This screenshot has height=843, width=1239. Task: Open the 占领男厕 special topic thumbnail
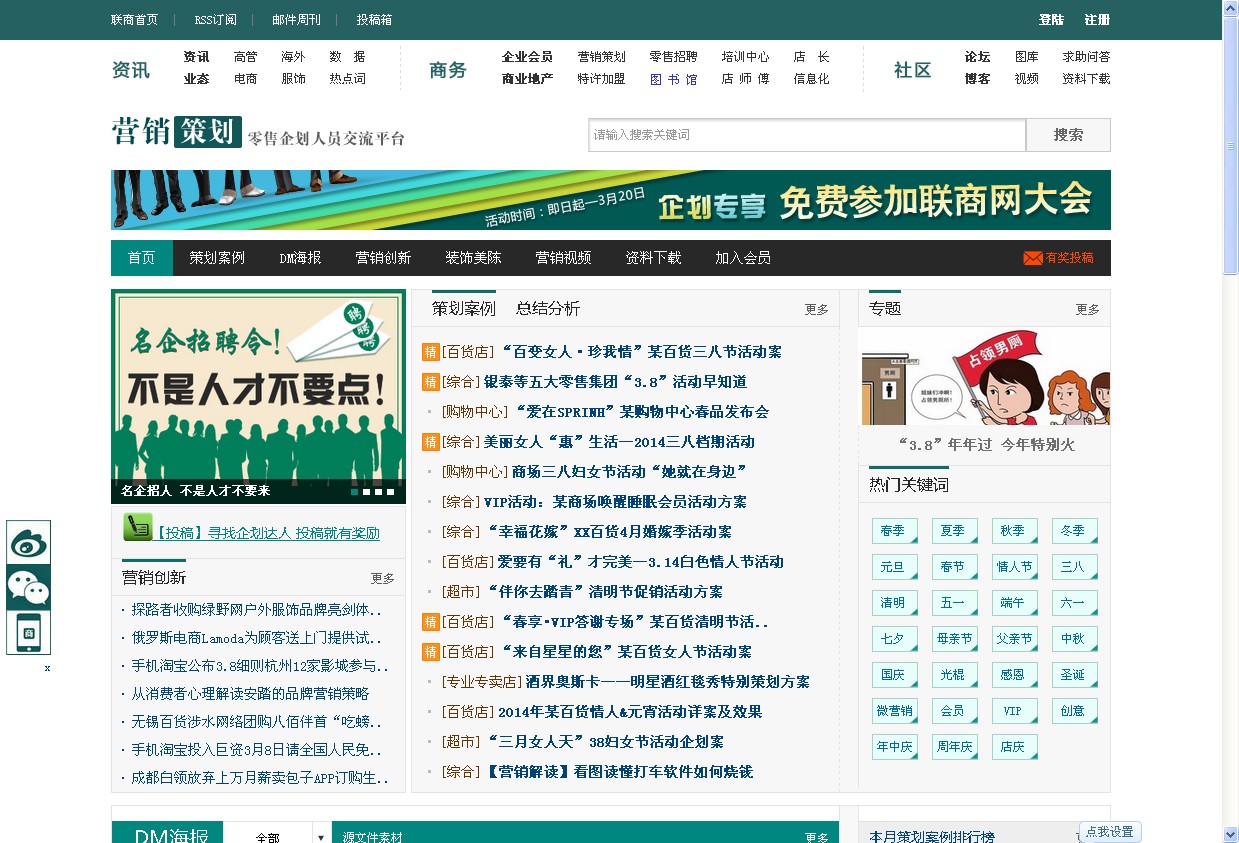(984, 378)
